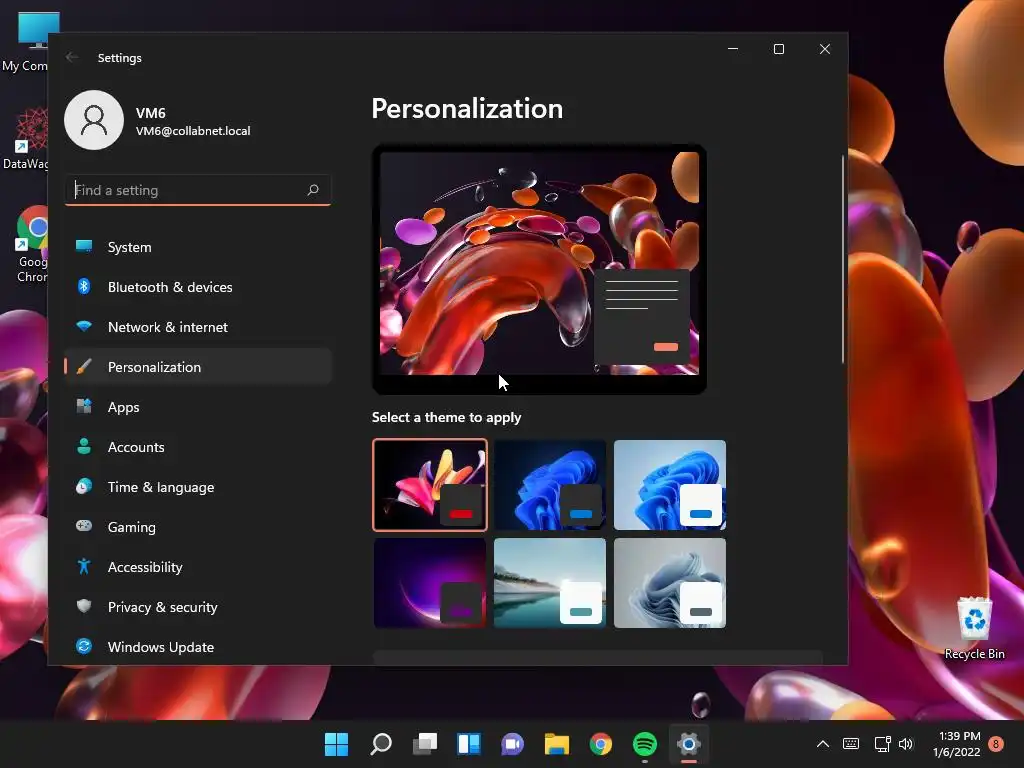The image size is (1024, 768).
Task: Open the Bluetooth & devices section
Action: (198, 287)
